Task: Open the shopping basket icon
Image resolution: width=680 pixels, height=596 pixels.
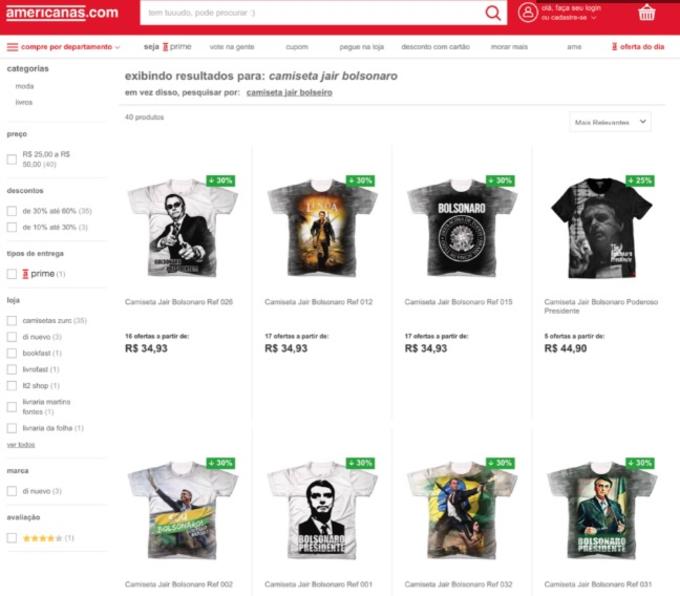Action: [647, 13]
